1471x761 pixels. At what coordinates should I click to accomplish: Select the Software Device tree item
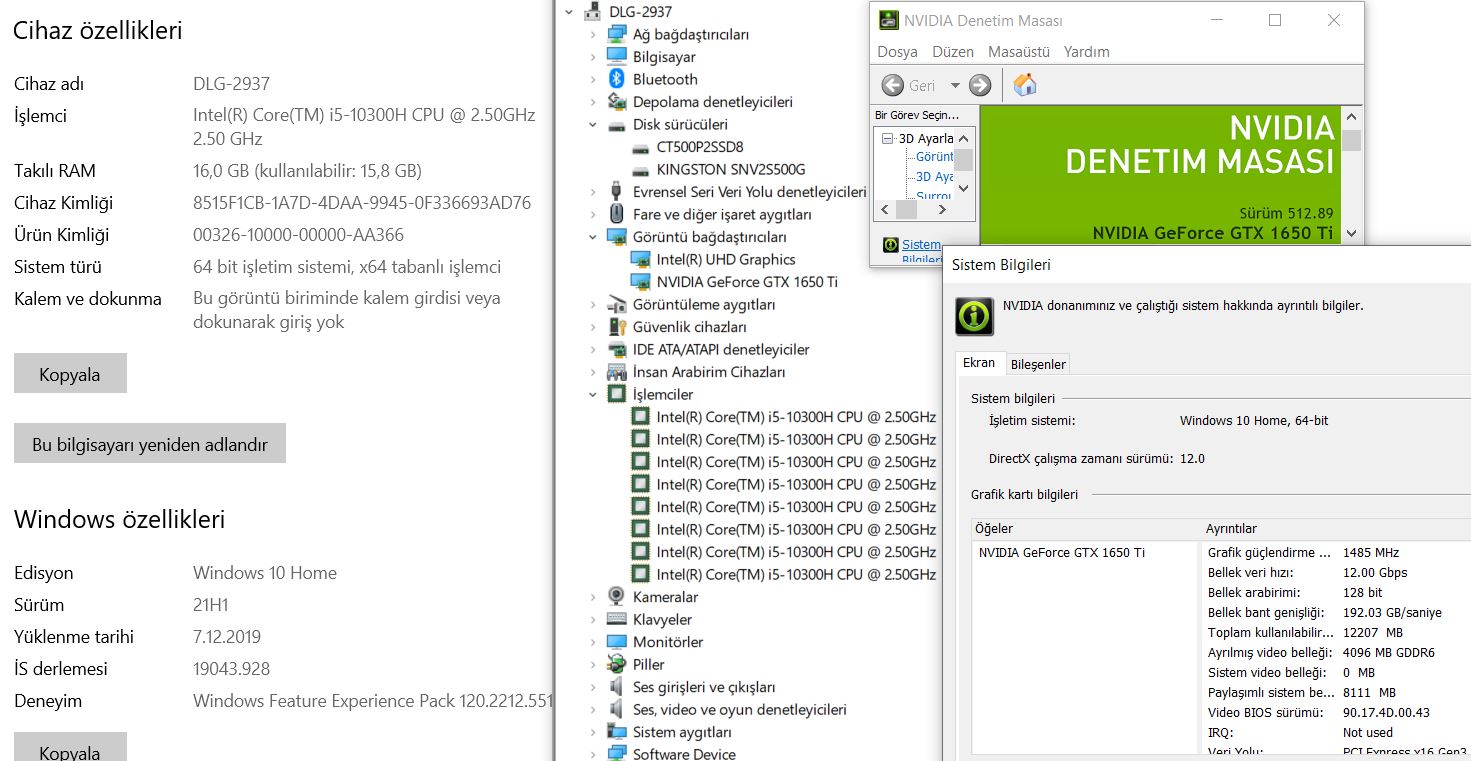684,754
